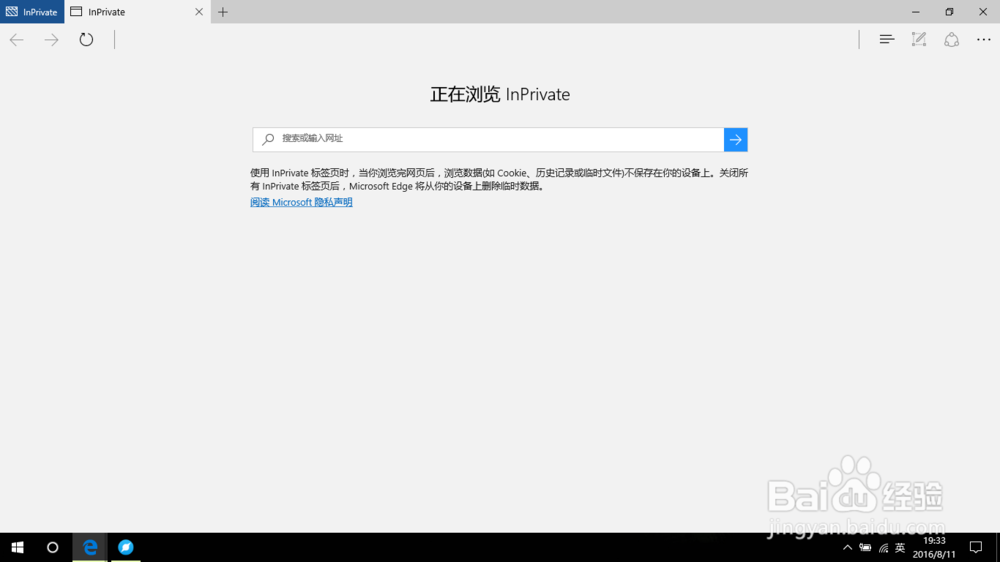This screenshot has height=562, width=1000.
Task: Switch to Microsoft Edge on the taskbar
Action: pos(90,547)
